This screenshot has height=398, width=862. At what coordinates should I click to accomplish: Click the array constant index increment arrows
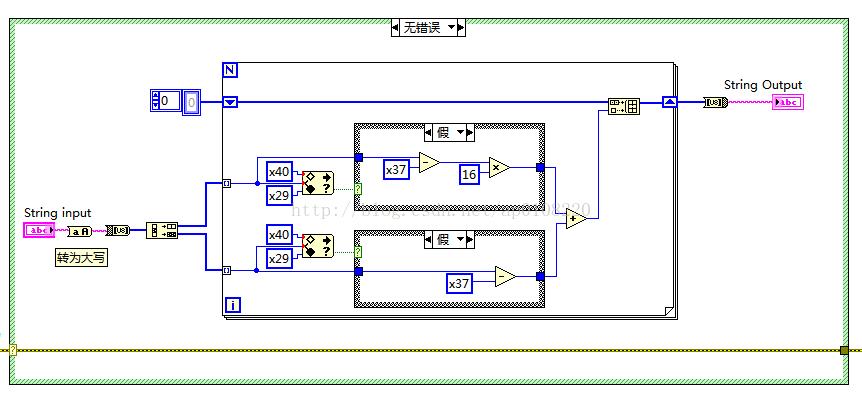click(155, 101)
